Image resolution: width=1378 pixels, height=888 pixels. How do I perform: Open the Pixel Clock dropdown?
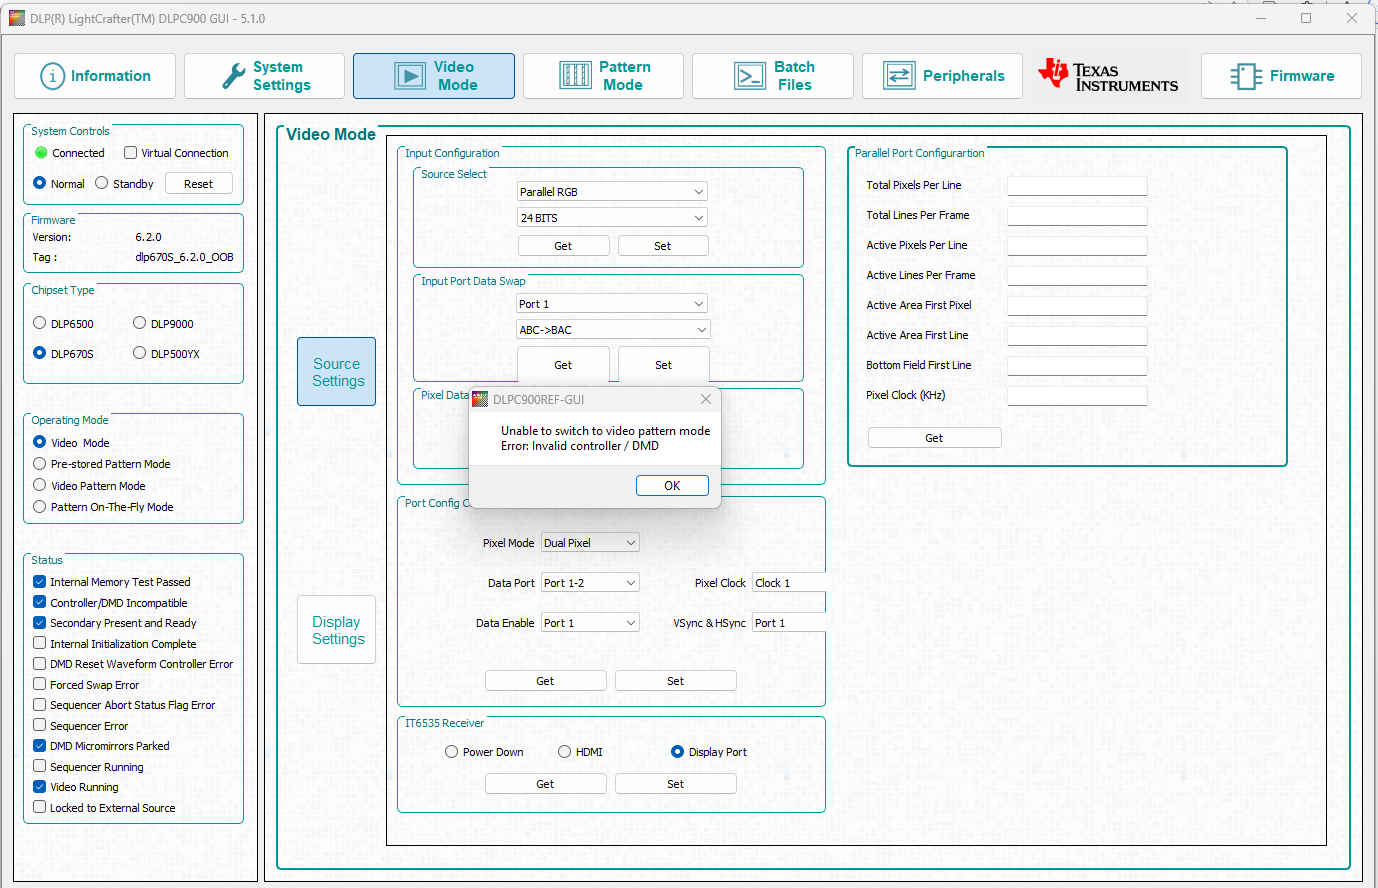point(789,583)
